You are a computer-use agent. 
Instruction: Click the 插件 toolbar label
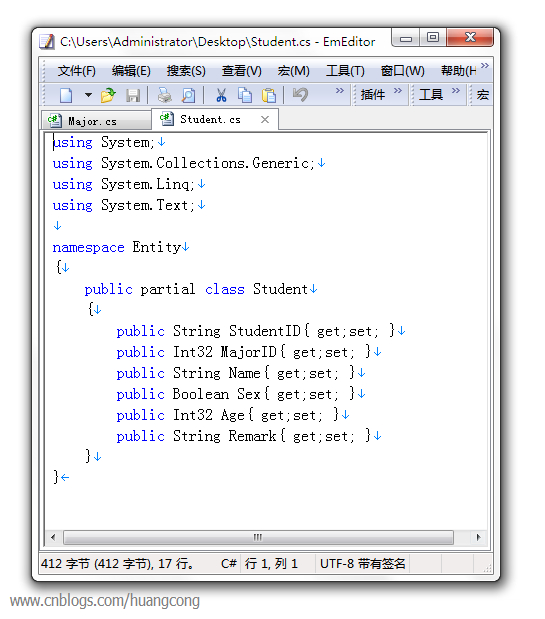coord(373,95)
